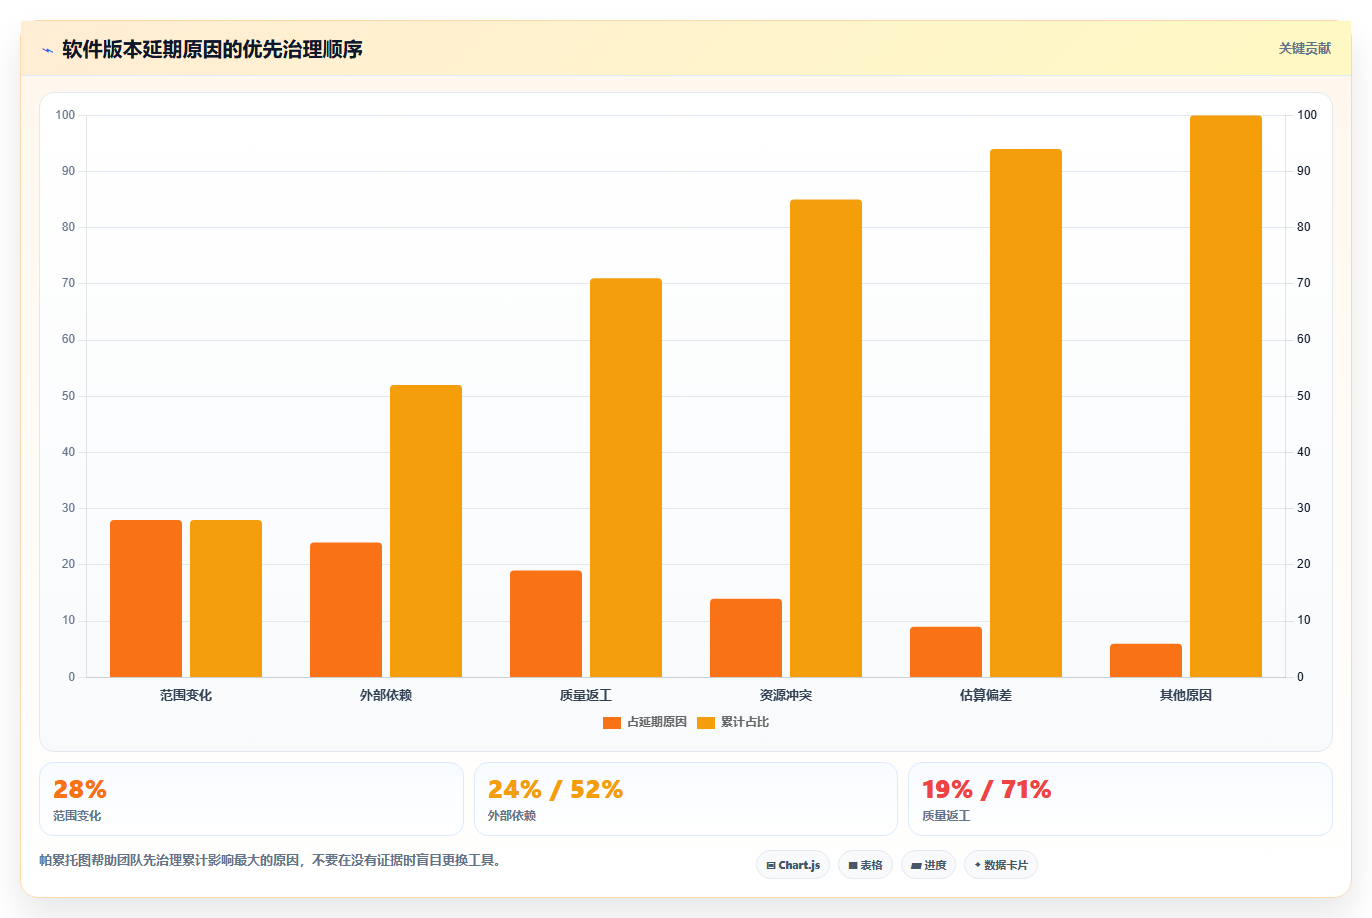
Task: Click the orange 占延期原因 legend swatch
Action: coord(612,723)
